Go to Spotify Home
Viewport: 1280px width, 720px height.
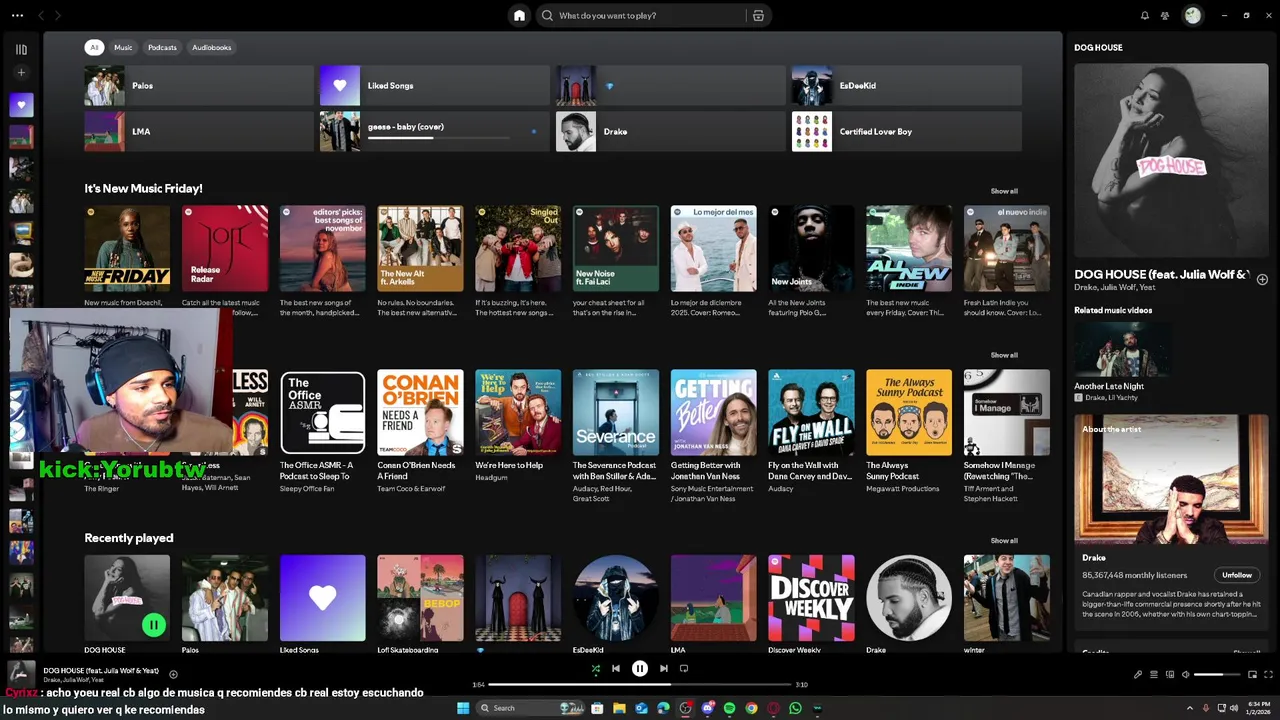pos(519,15)
